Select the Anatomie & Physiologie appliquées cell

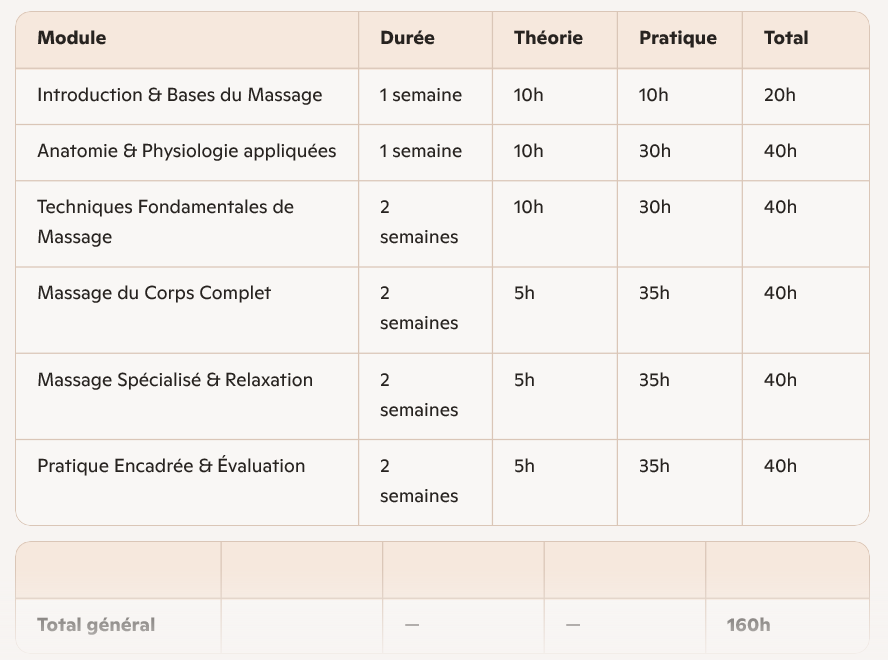pyautogui.click(x=187, y=151)
